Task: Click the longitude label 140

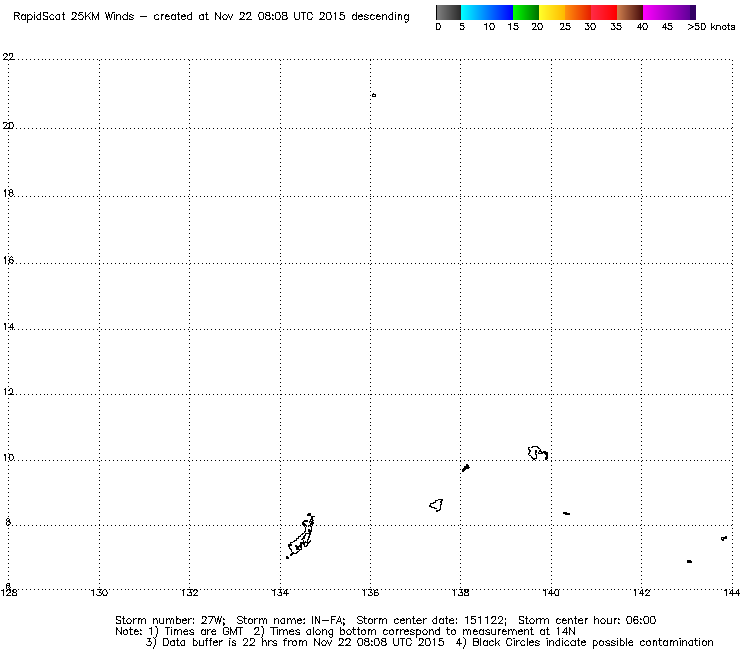Action: pos(551,592)
